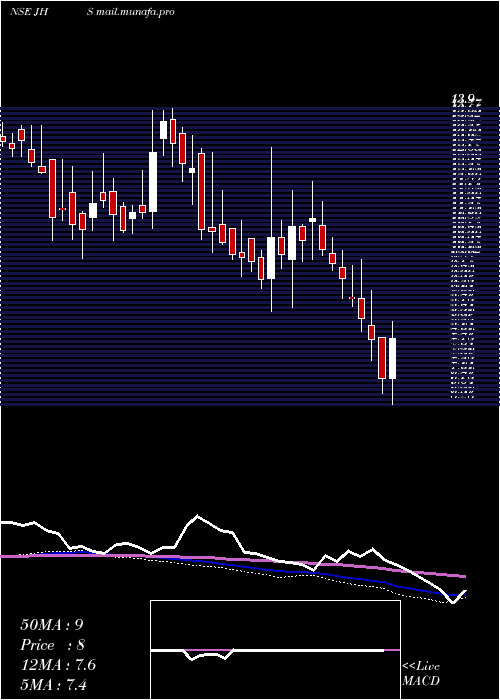The height and width of the screenshot is (700, 500).
Task: Click the 'mail.munafa.pro' watermark text
Action: (x=135, y=12)
